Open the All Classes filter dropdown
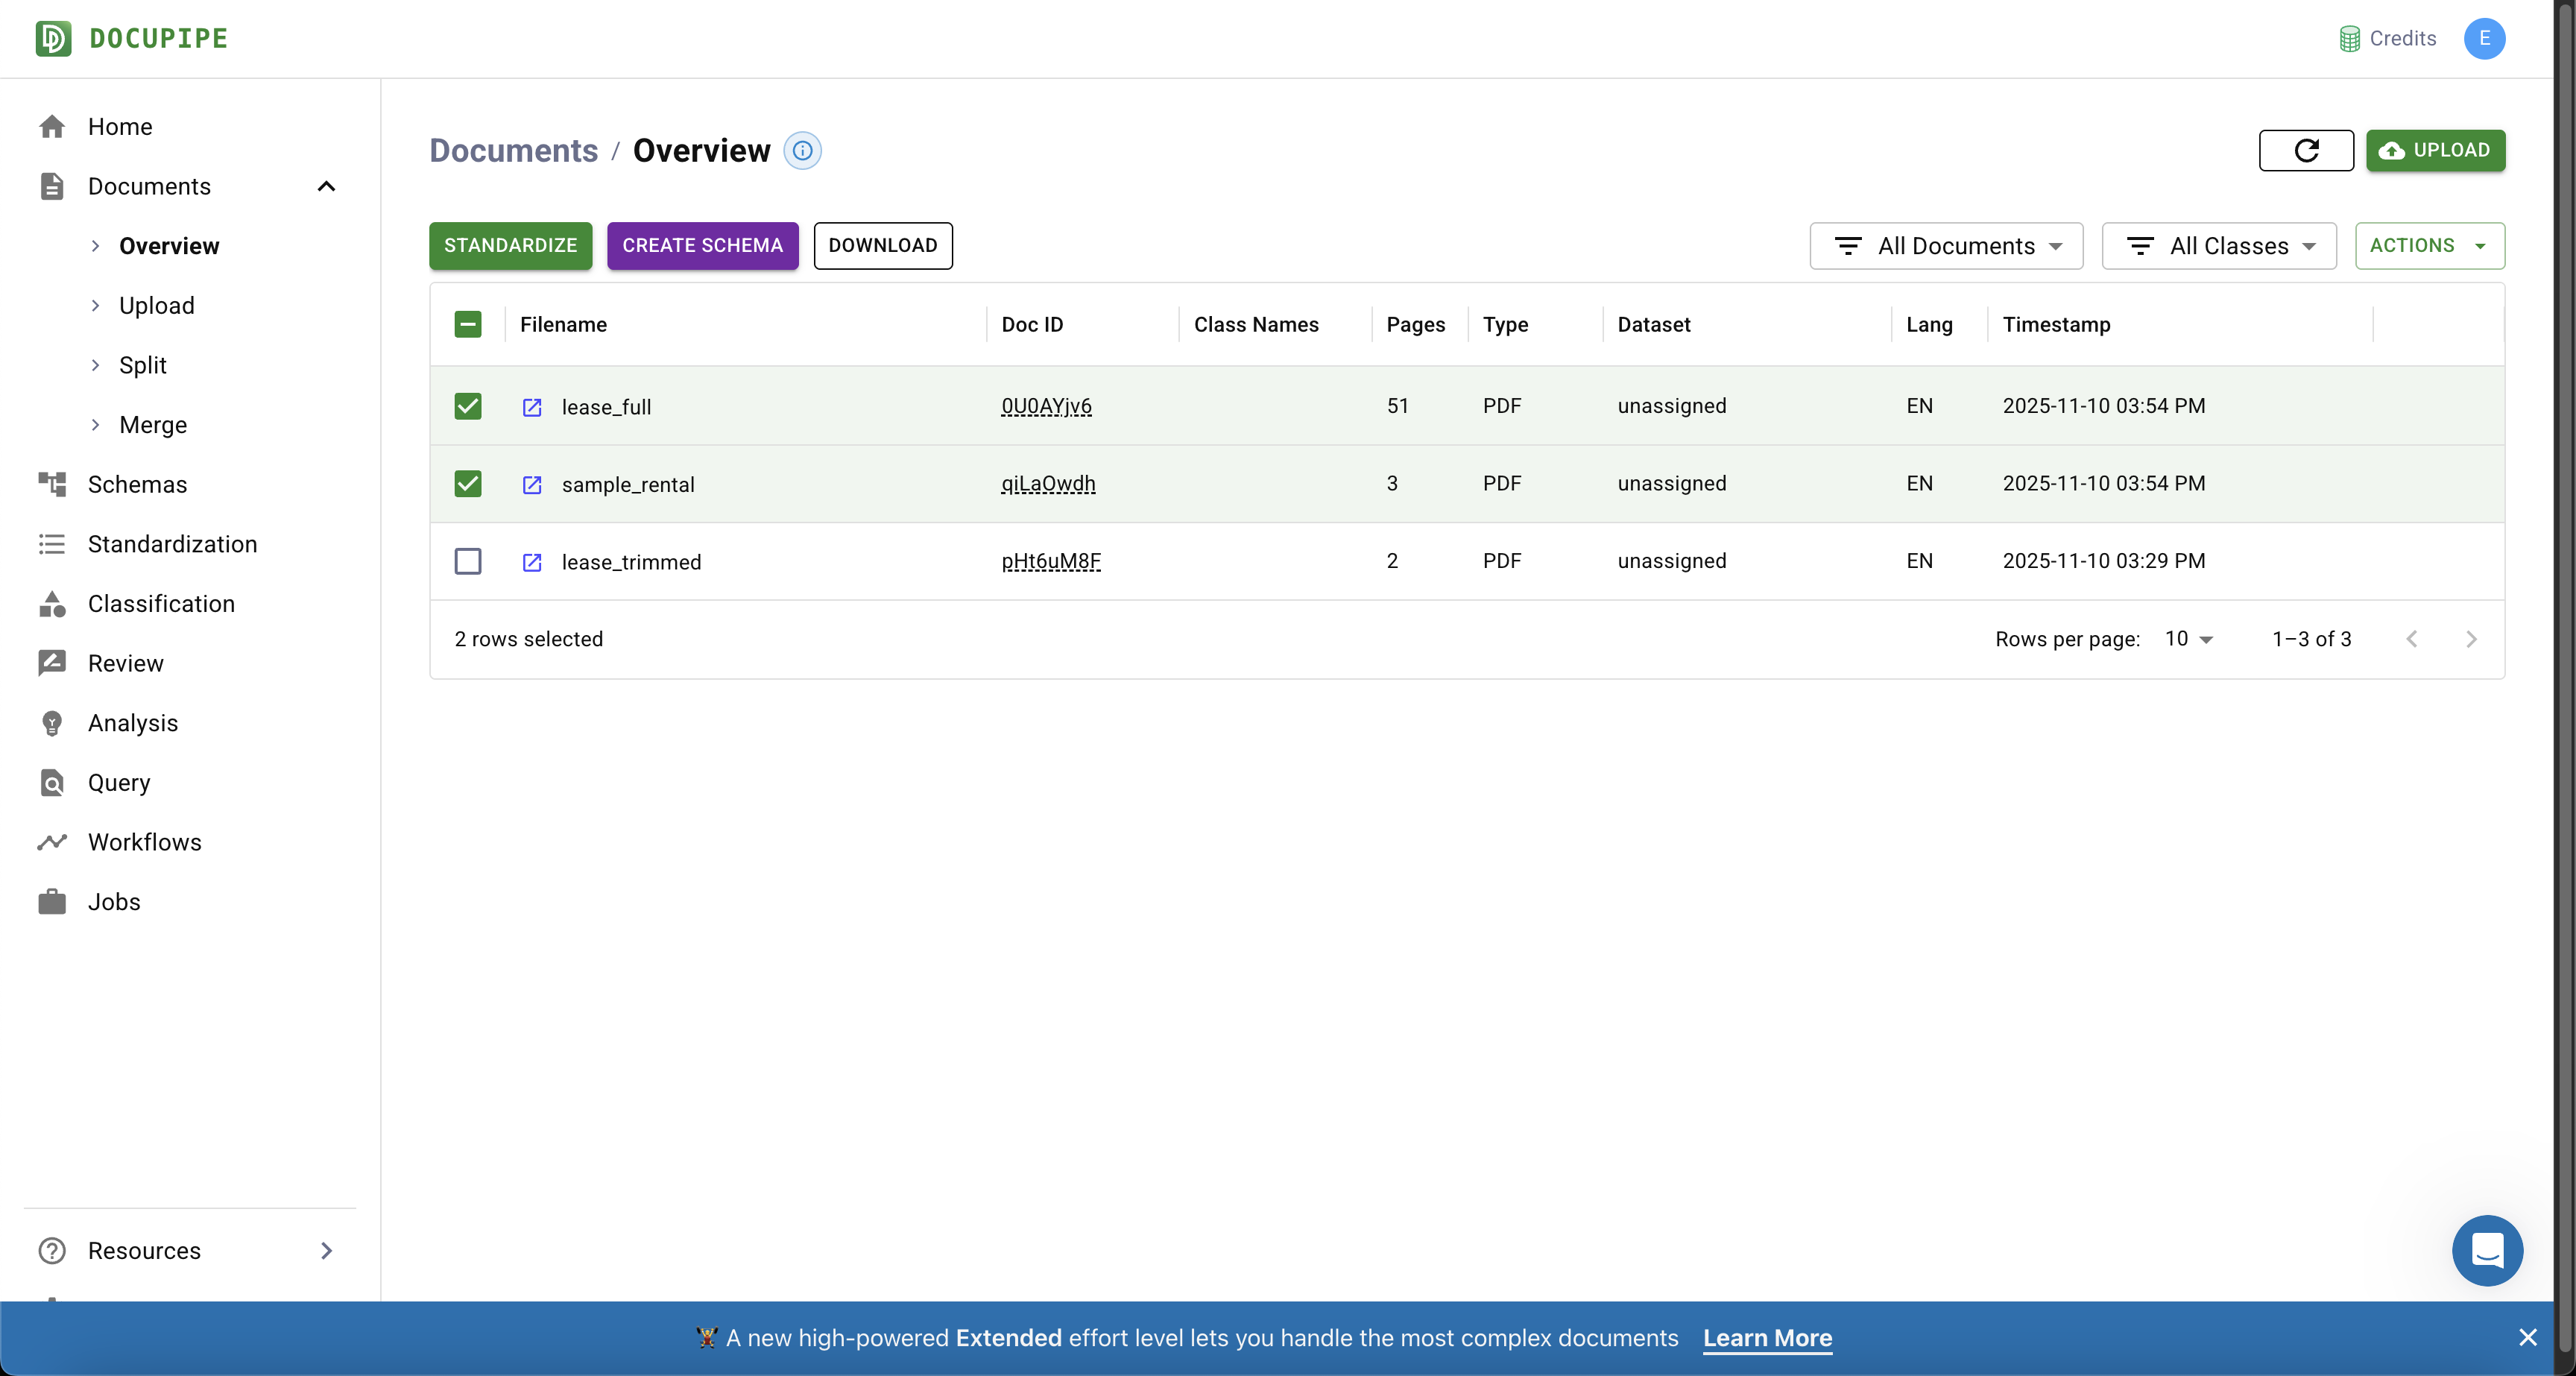Image resolution: width=2576 pixels, height=1376 pixels. coord(2218,246)
